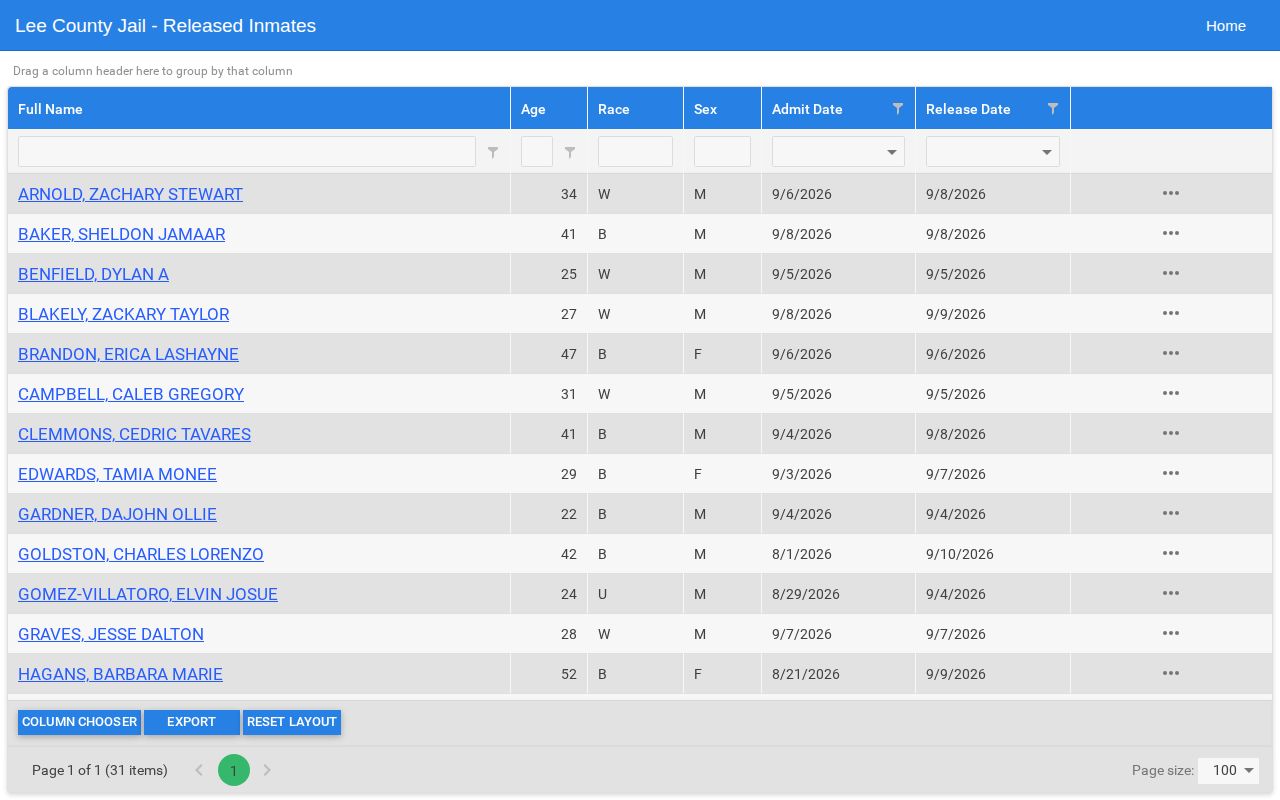Open more options for CLEMMONS, CEDRIC TAVARES
Image resolution: width=1280 pixels, height=800 pixels.
pos(1171,433)
